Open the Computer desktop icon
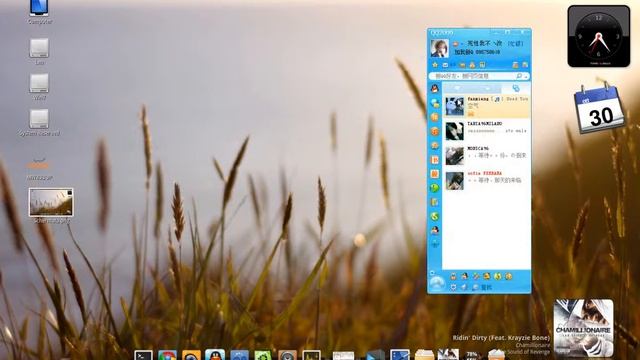The height and width of the screenshot is (360, 640). [39, 11]
